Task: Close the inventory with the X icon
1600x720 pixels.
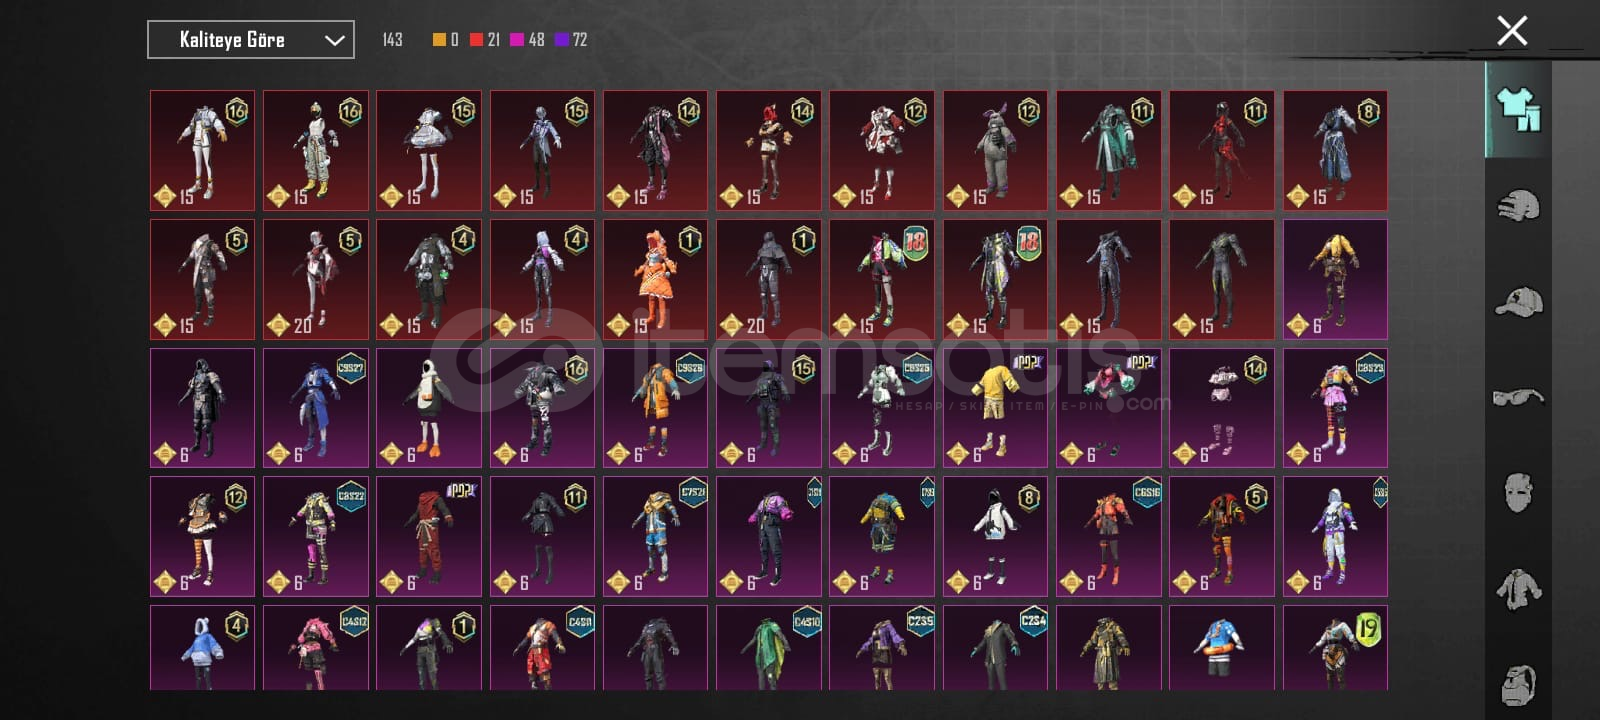Action: [x=1512, y=31]
